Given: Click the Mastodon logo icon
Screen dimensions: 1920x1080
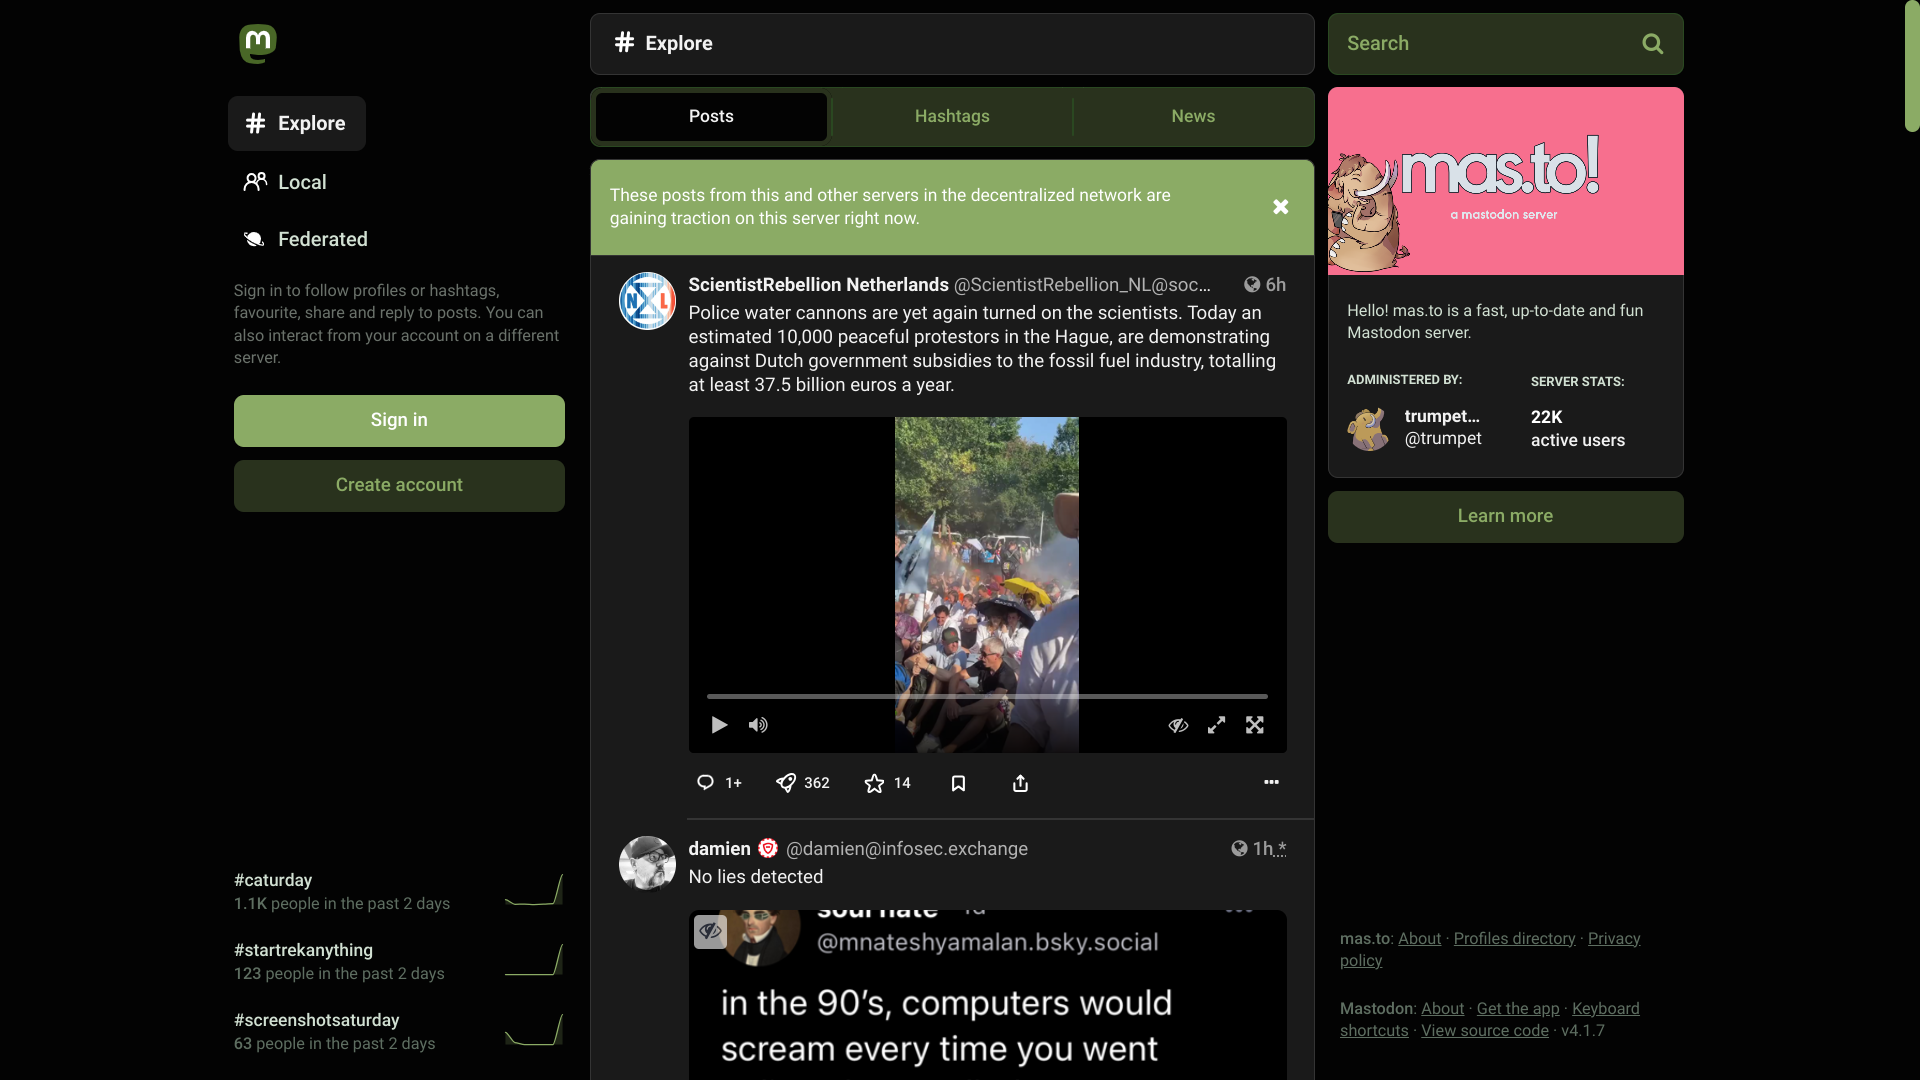Looking at the screenshot, I should [257, 43].
